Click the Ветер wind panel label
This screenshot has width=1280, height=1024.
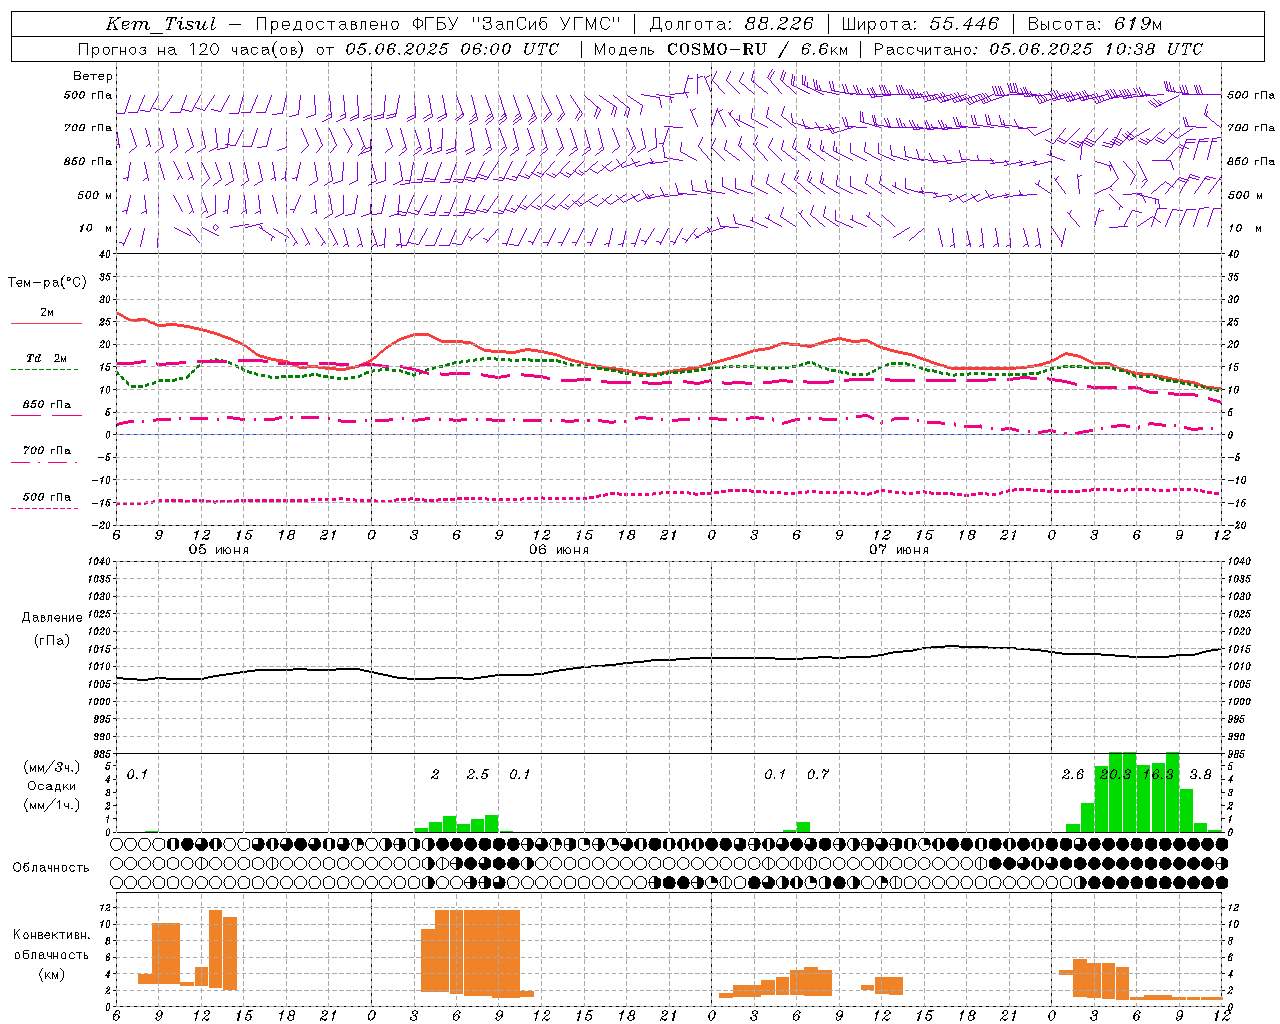click(93, 76)
